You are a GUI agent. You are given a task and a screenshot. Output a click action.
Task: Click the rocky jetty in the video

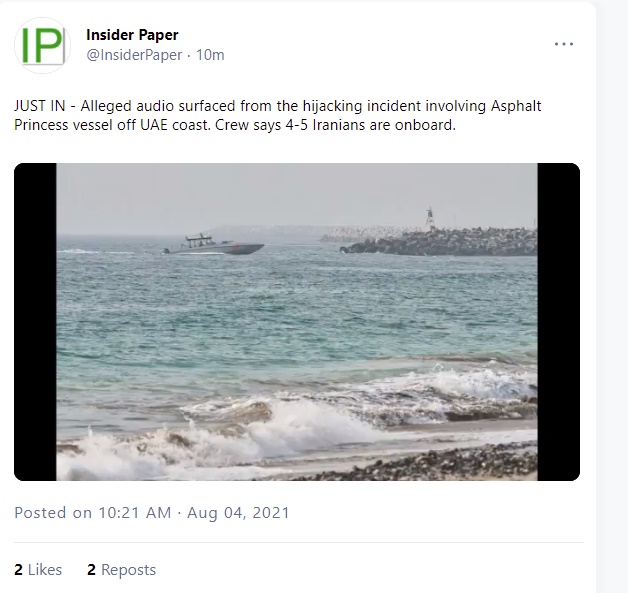pyautogui.click(x=439, y=242)
